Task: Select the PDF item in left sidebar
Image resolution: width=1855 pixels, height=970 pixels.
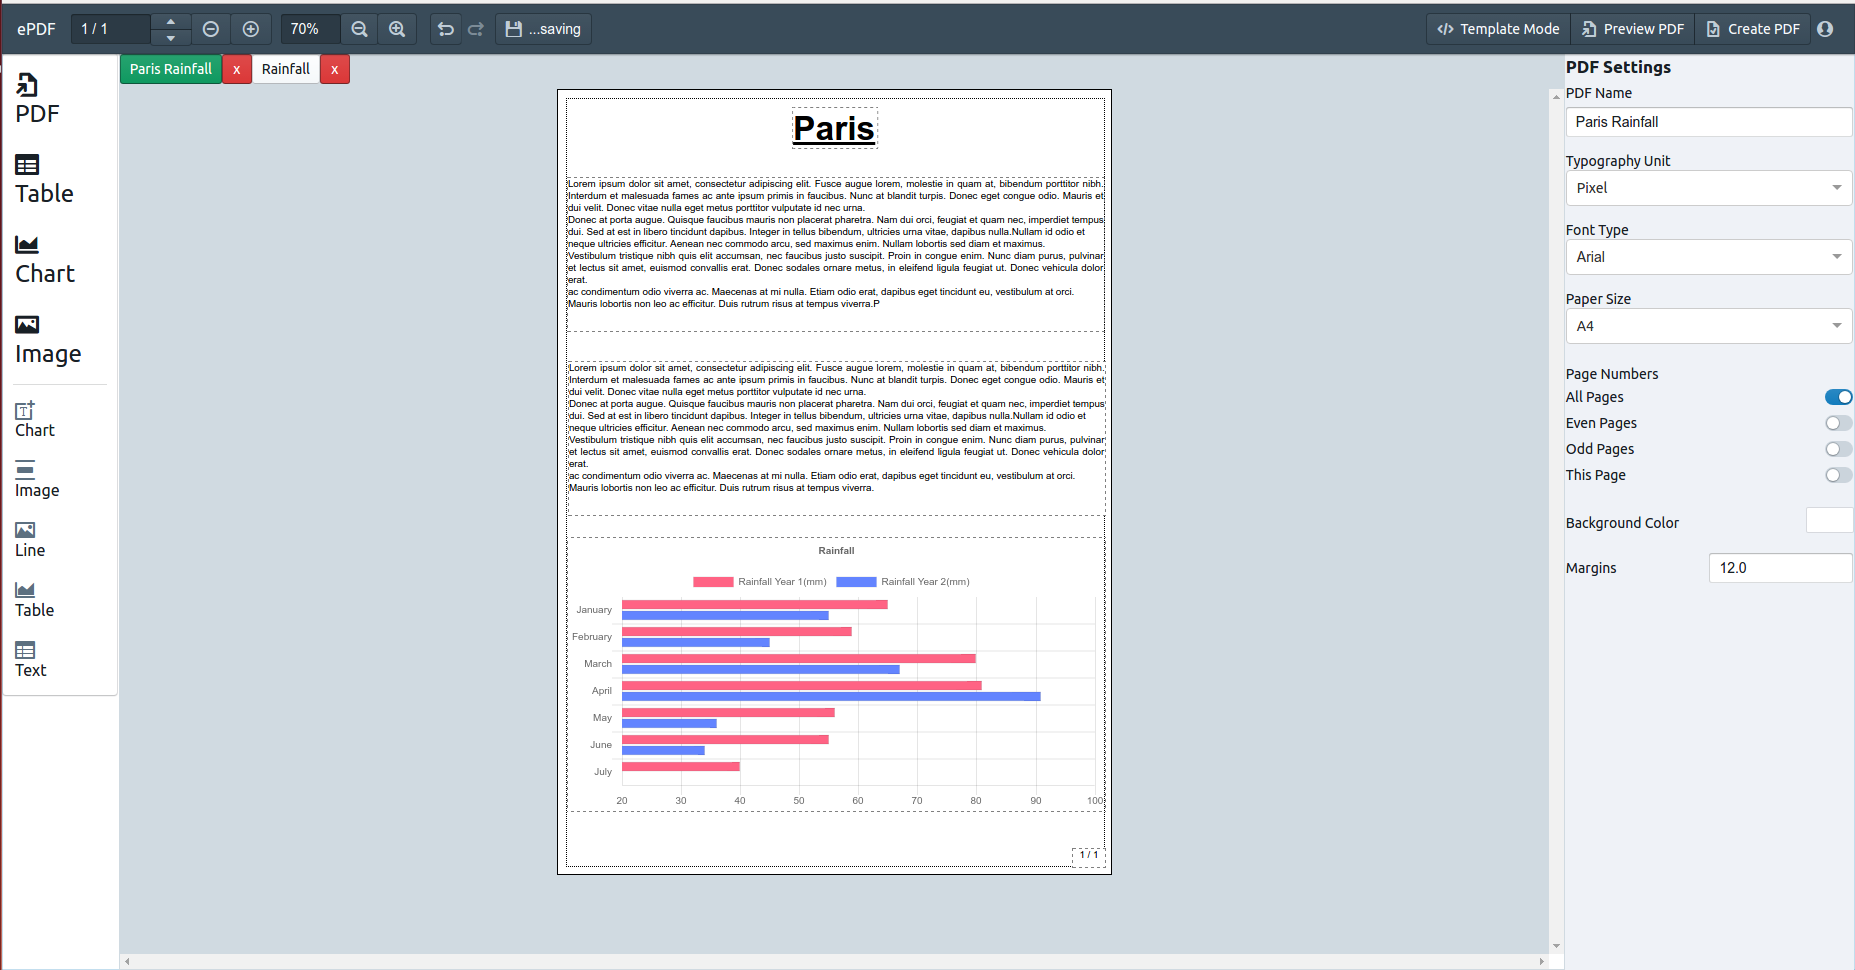Action: (38, 99)
